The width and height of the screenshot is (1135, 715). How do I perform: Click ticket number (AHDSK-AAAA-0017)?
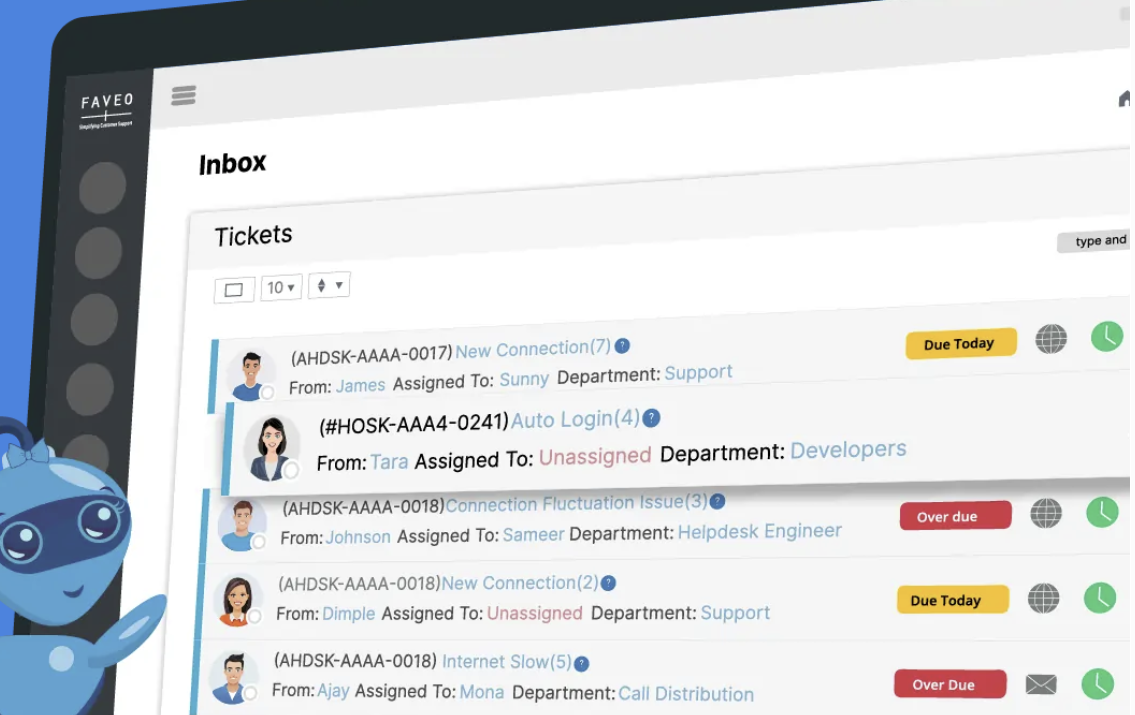(371, 355)
